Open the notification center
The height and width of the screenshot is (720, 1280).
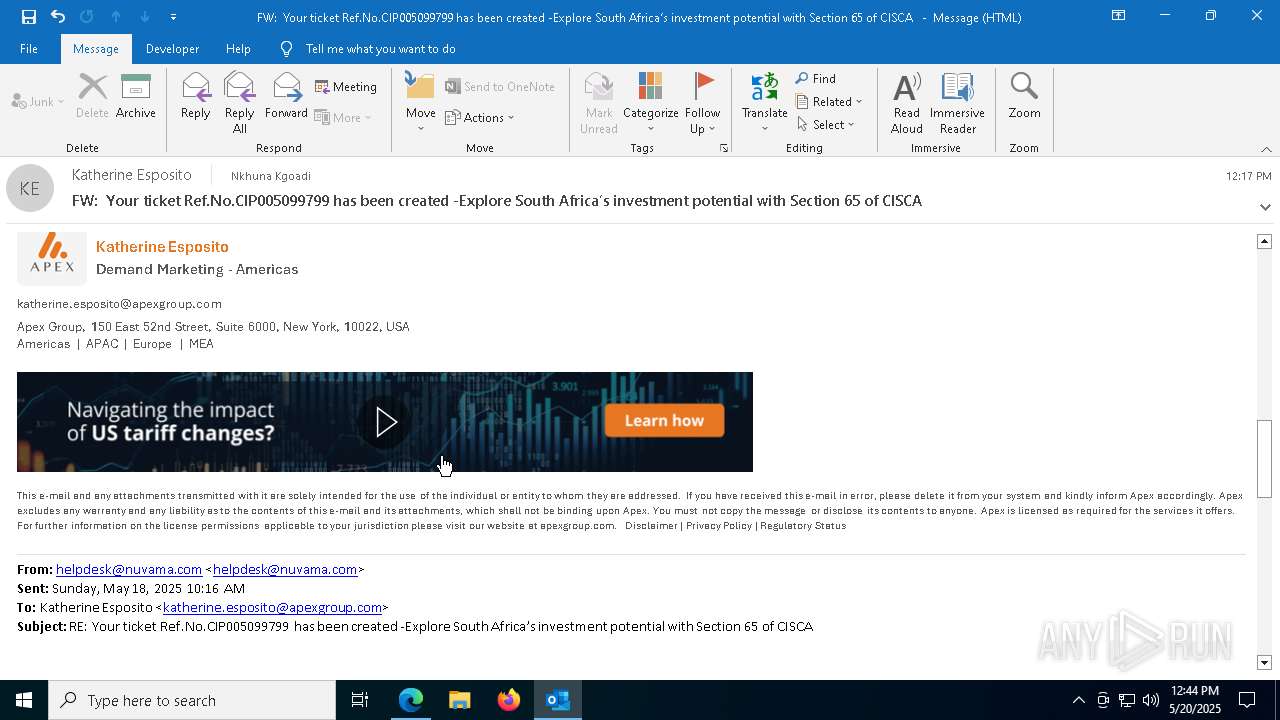[1247, 700]
